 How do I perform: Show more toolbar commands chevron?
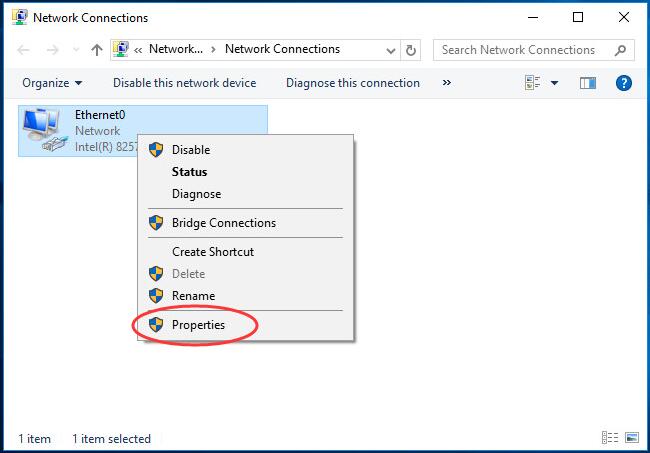[446, 82]
